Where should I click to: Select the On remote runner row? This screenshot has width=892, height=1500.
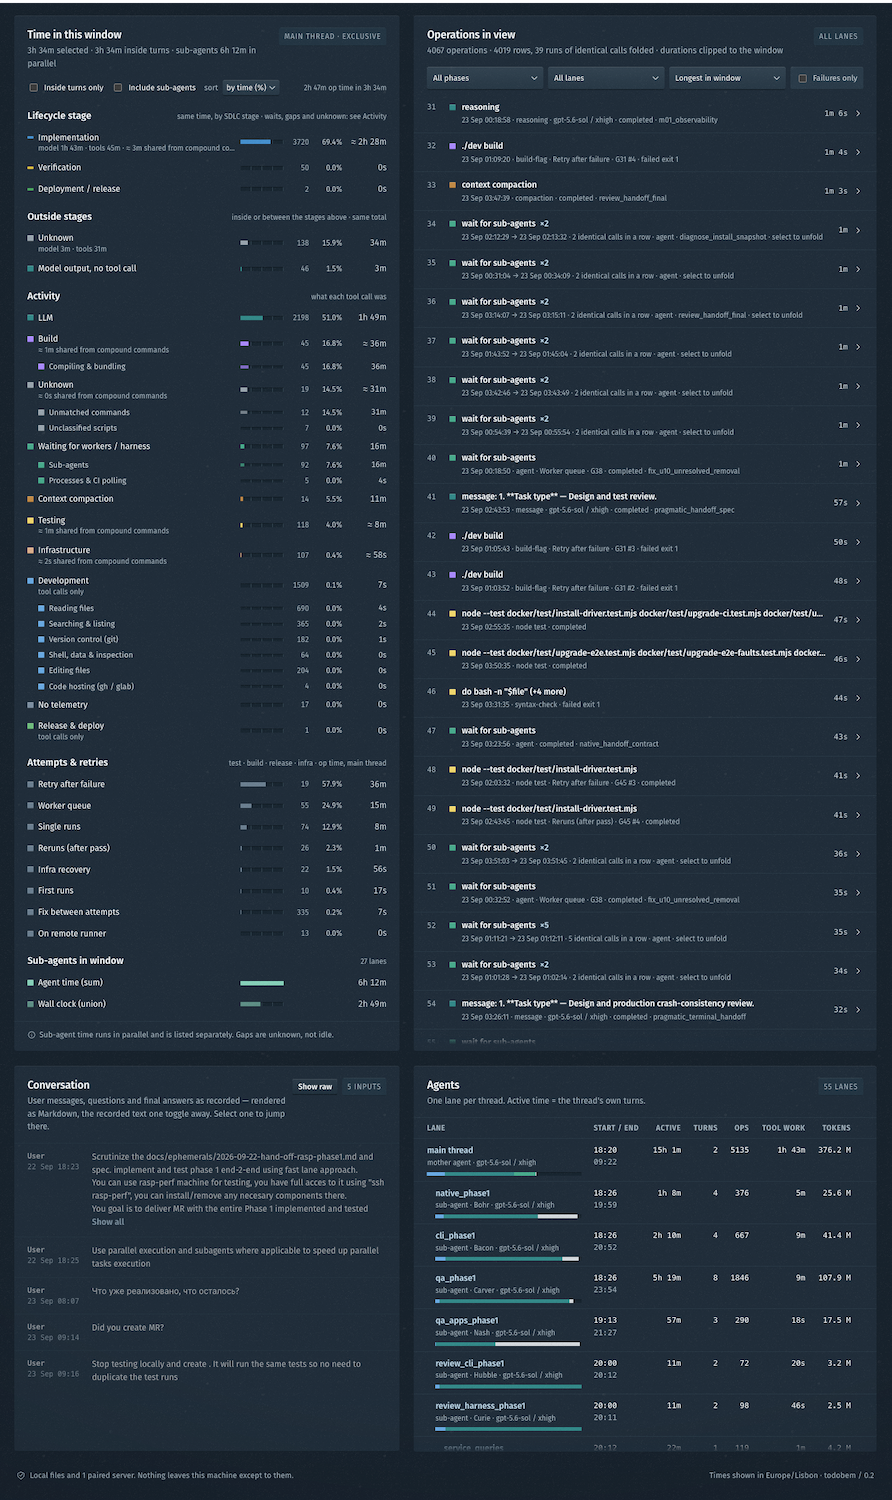(x=207, y=934)
